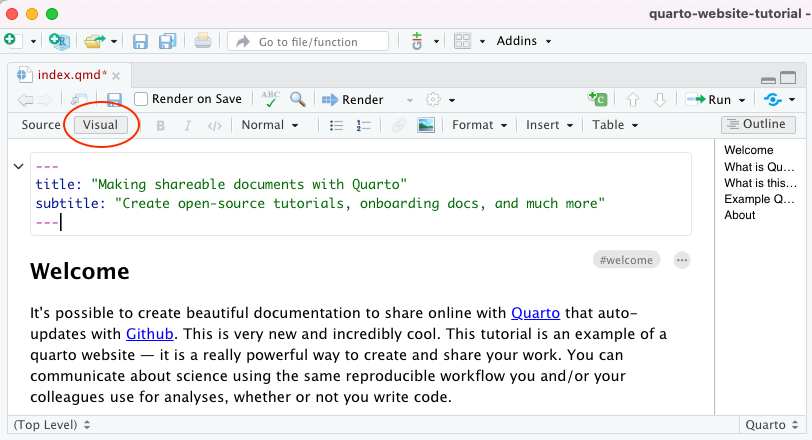Switch to Source editor mode
Image resolution: width=812 pixels, height=440 pixels.
tap(41, 125)
